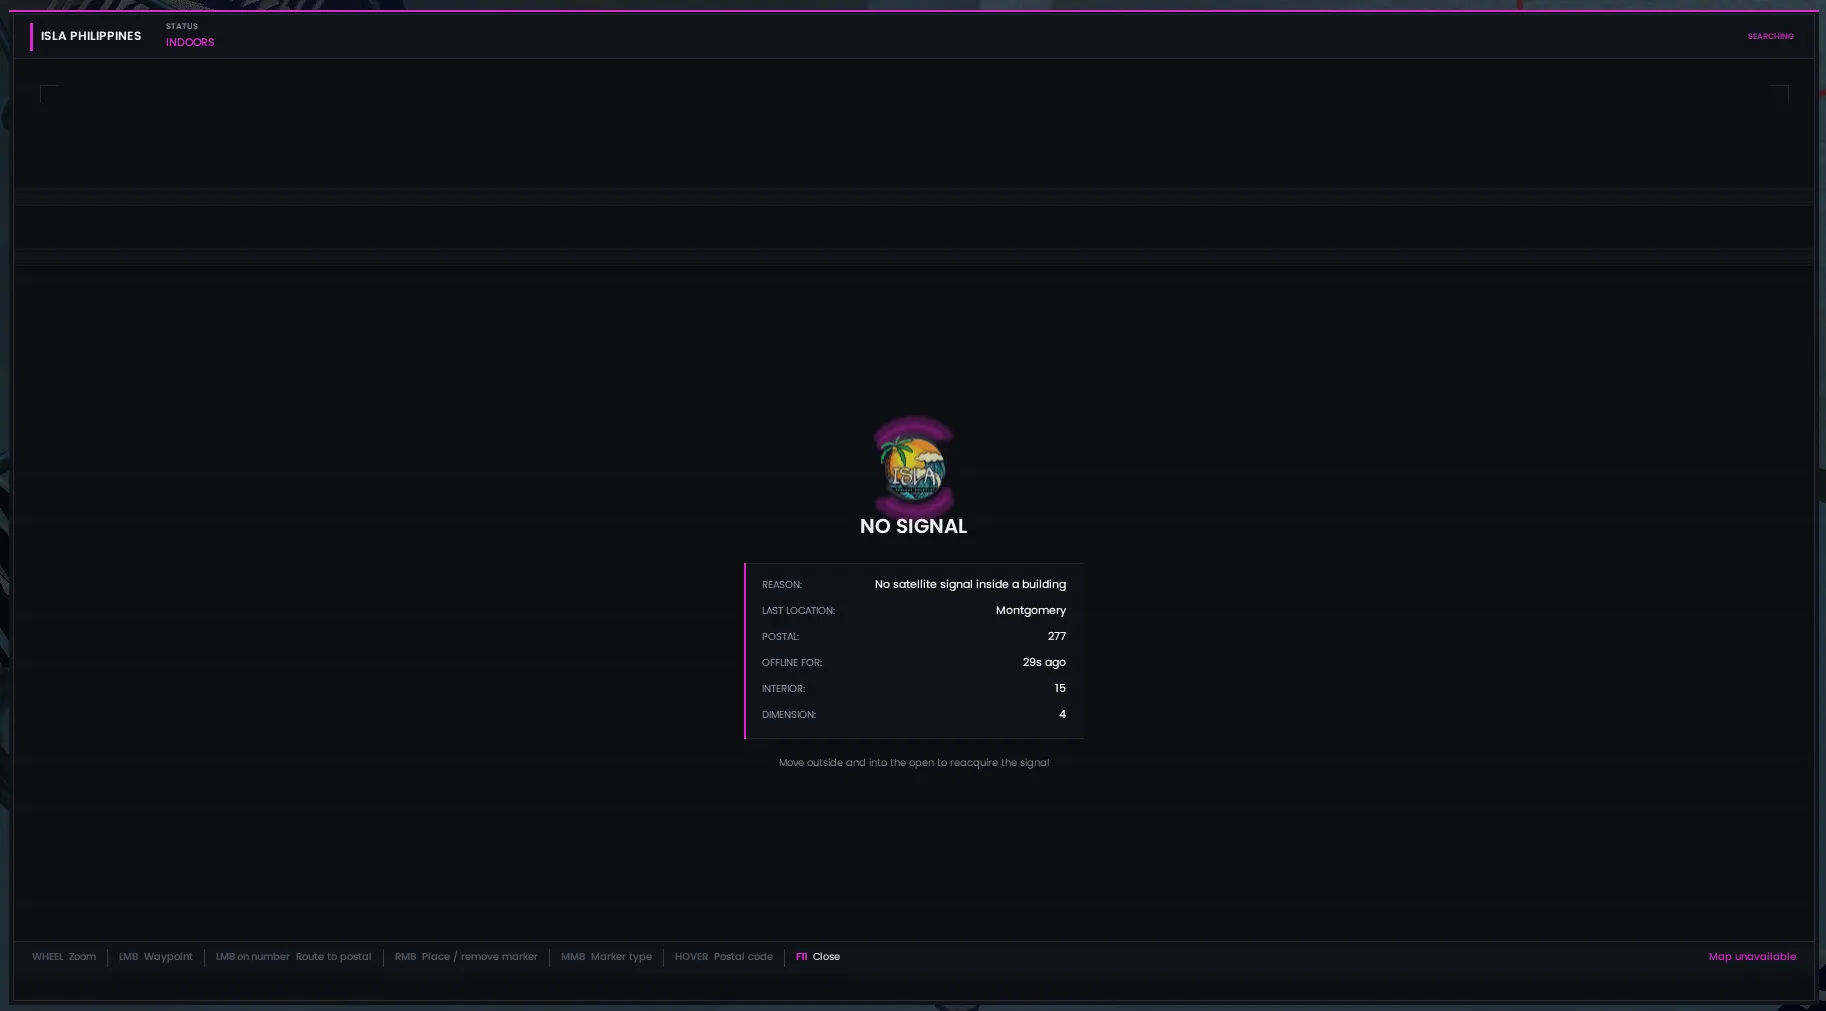Click 'RMB Place / remove marker' hint
Image resolution: width=1826 pixels, height=1011 pixels.
[x=466, y=957]
